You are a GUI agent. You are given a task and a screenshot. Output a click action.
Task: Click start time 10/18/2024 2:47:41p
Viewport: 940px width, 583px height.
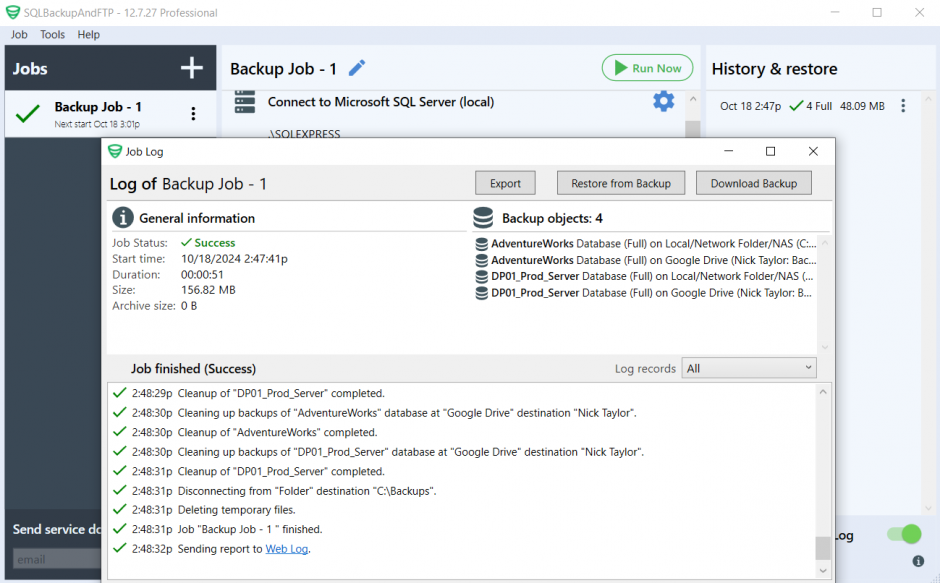[x=234, y=259]
